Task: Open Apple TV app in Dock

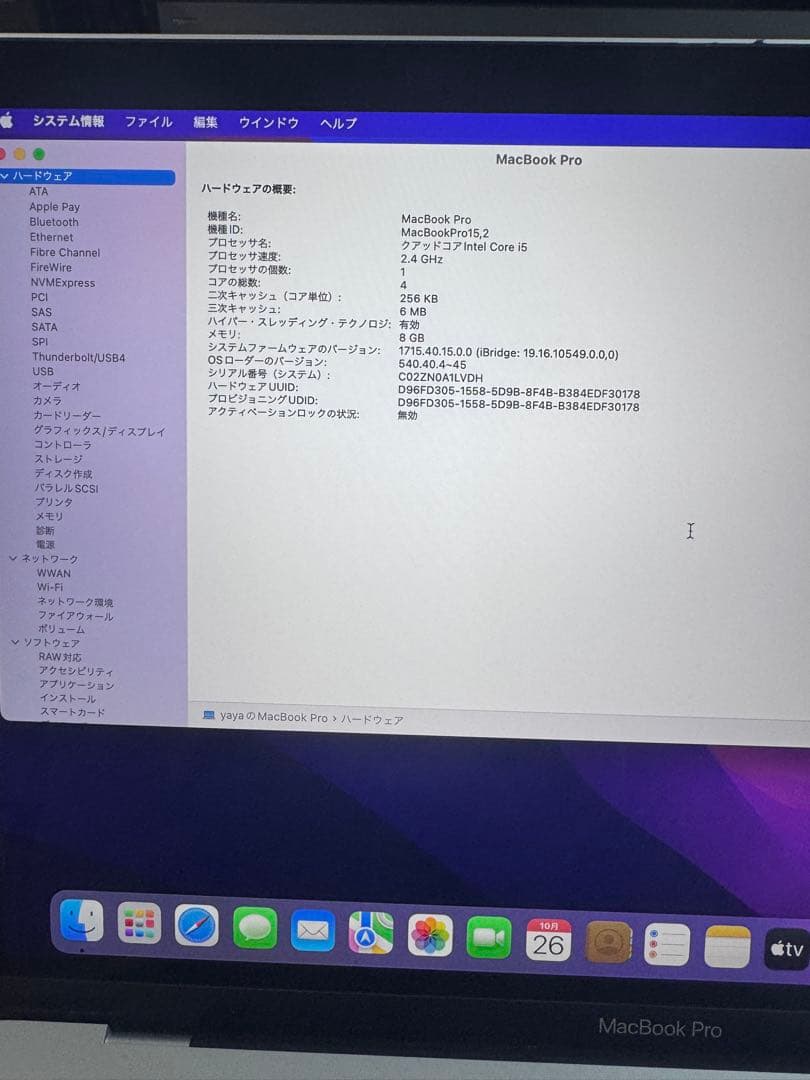Action: pos(786,949)
